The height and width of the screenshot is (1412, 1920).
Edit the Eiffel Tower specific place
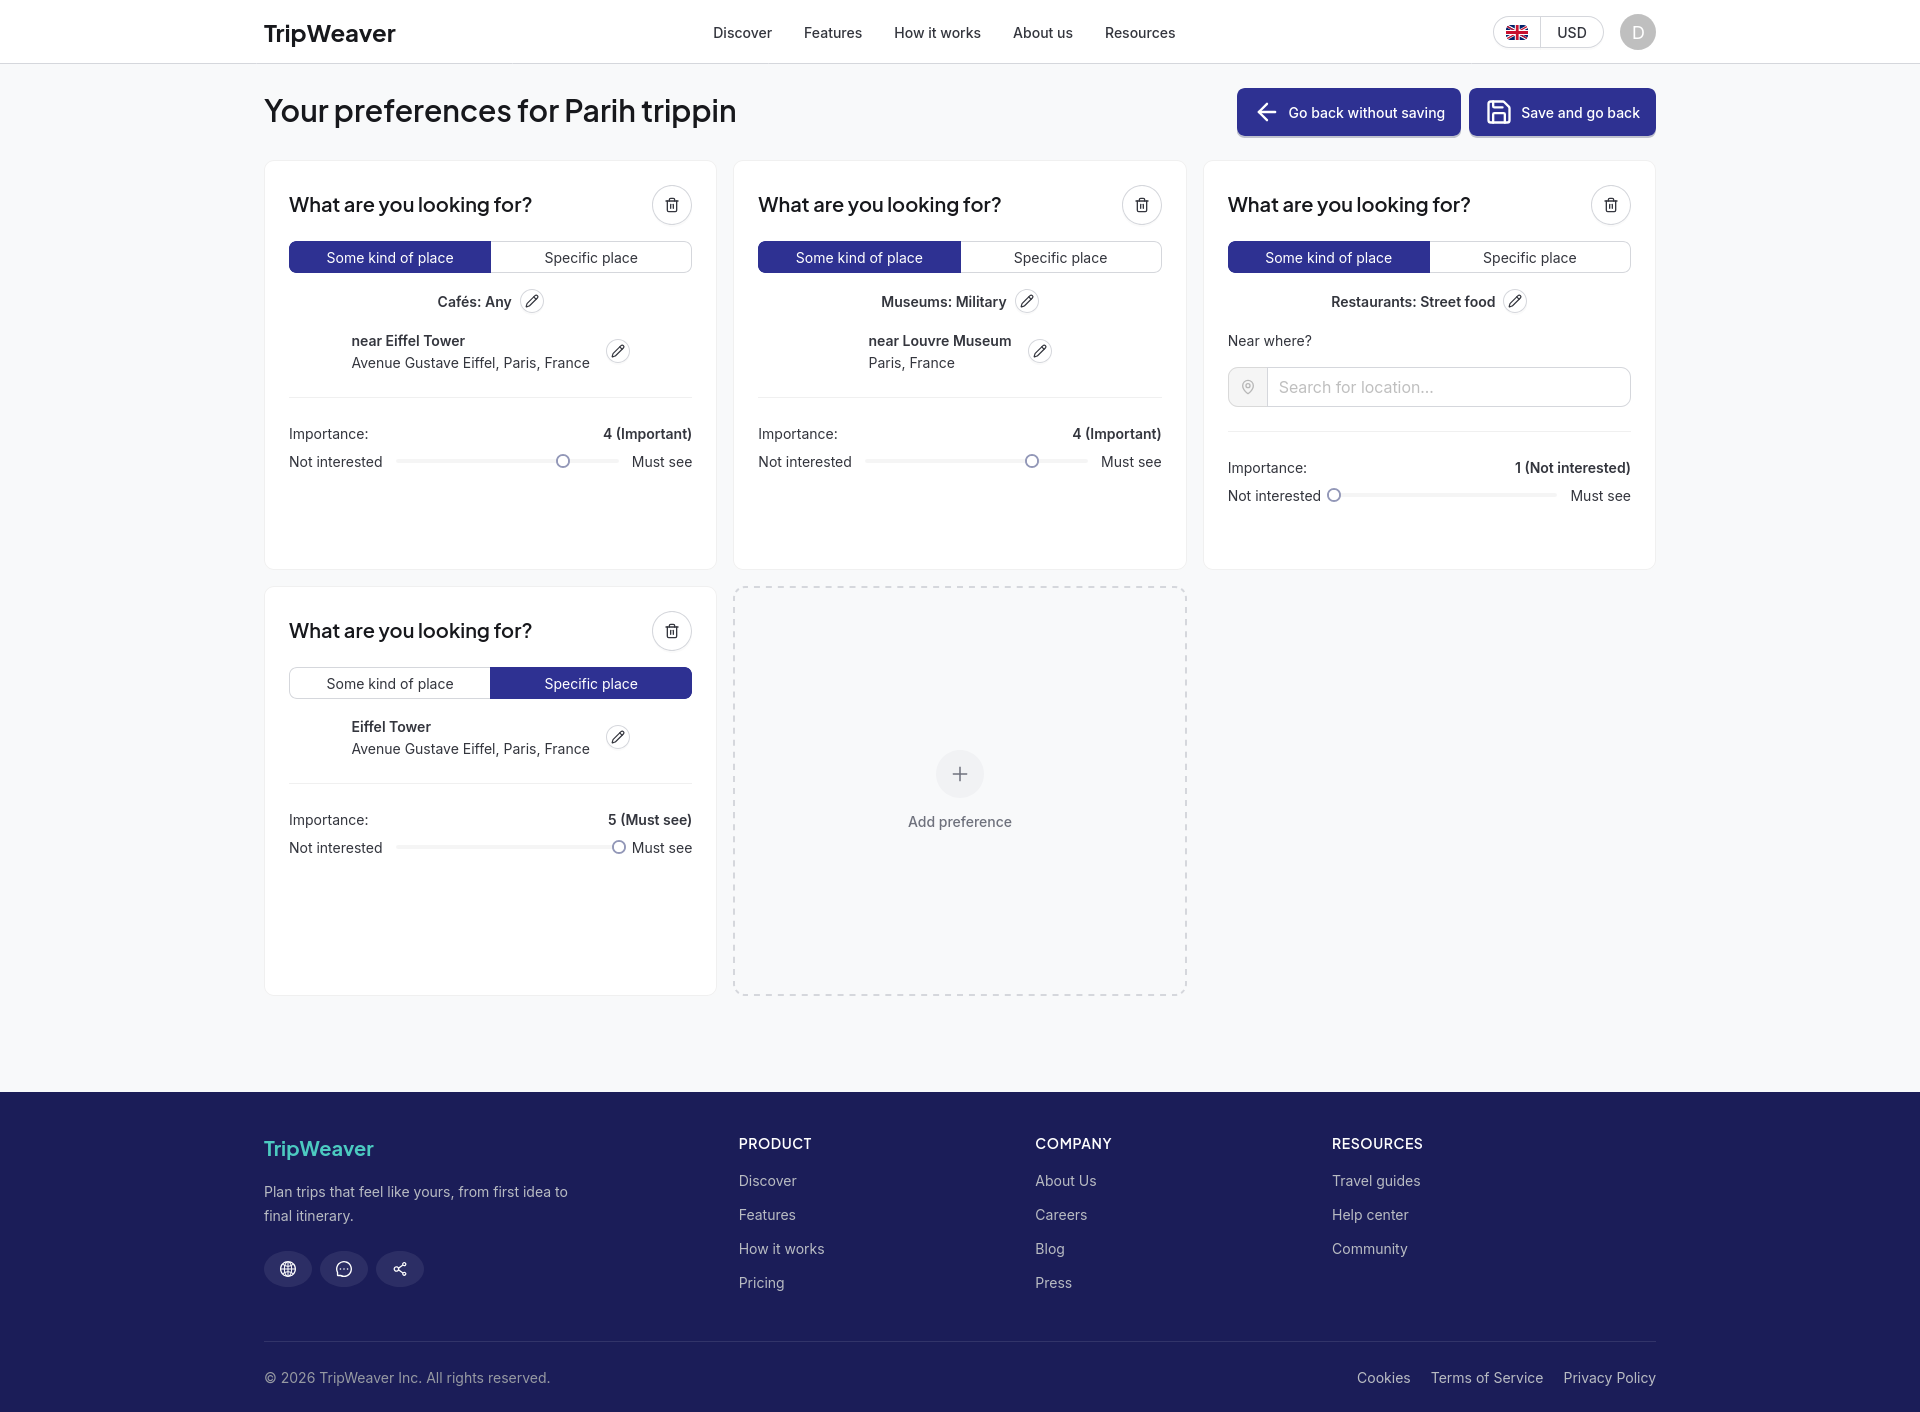[618, 737]
